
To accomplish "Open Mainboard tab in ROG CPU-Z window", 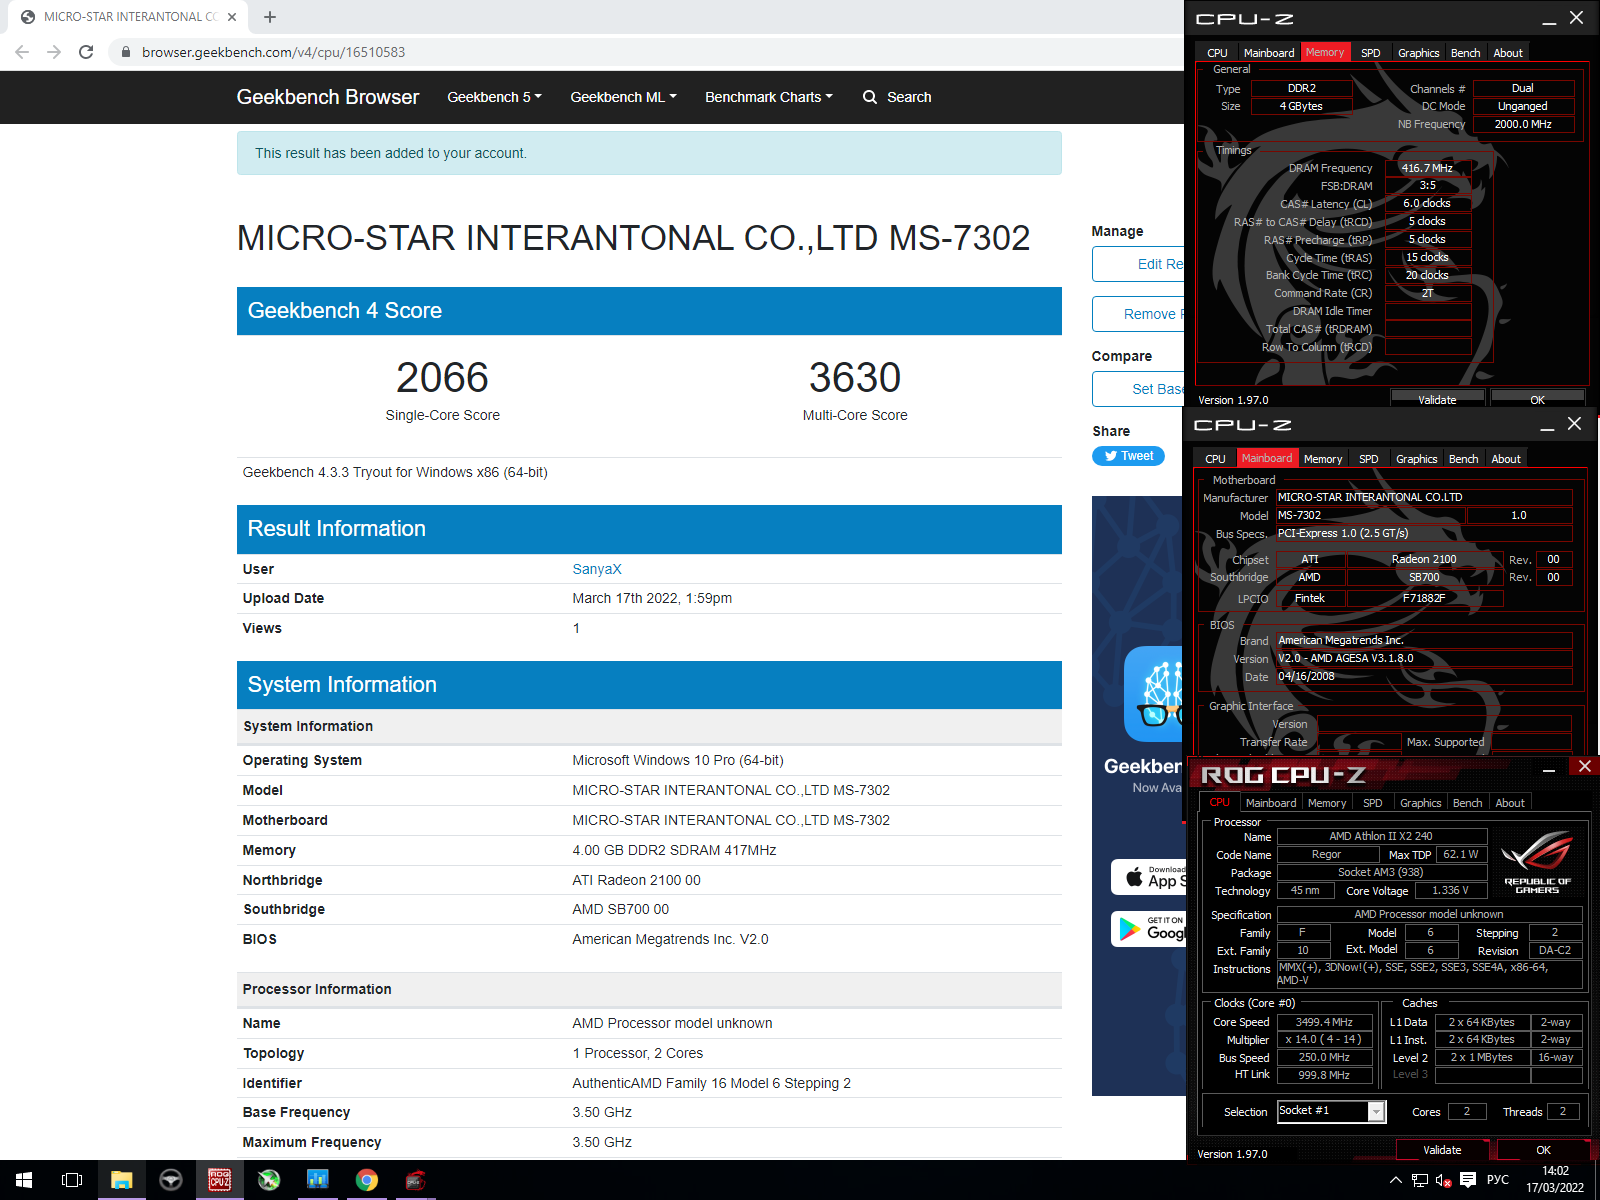I will click(1271, 803).
